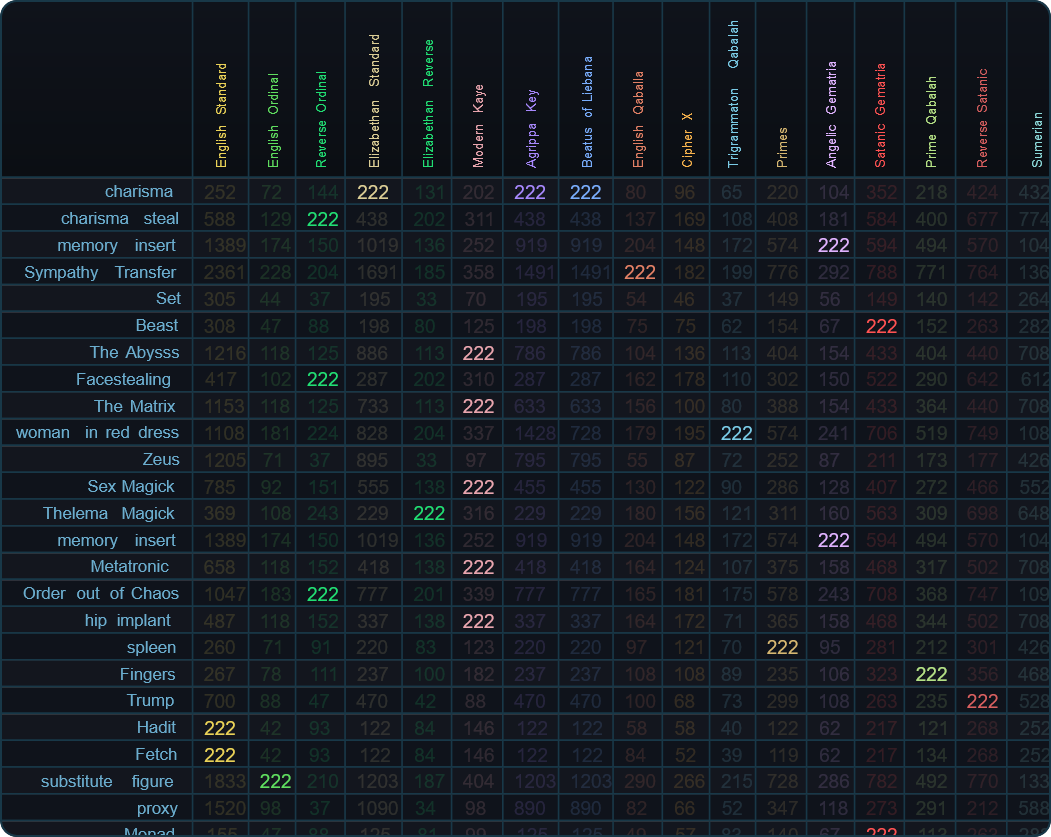Screen dimensions: 1051x837
Task: Click the English Standard column header
Action: tap(221, 116)
